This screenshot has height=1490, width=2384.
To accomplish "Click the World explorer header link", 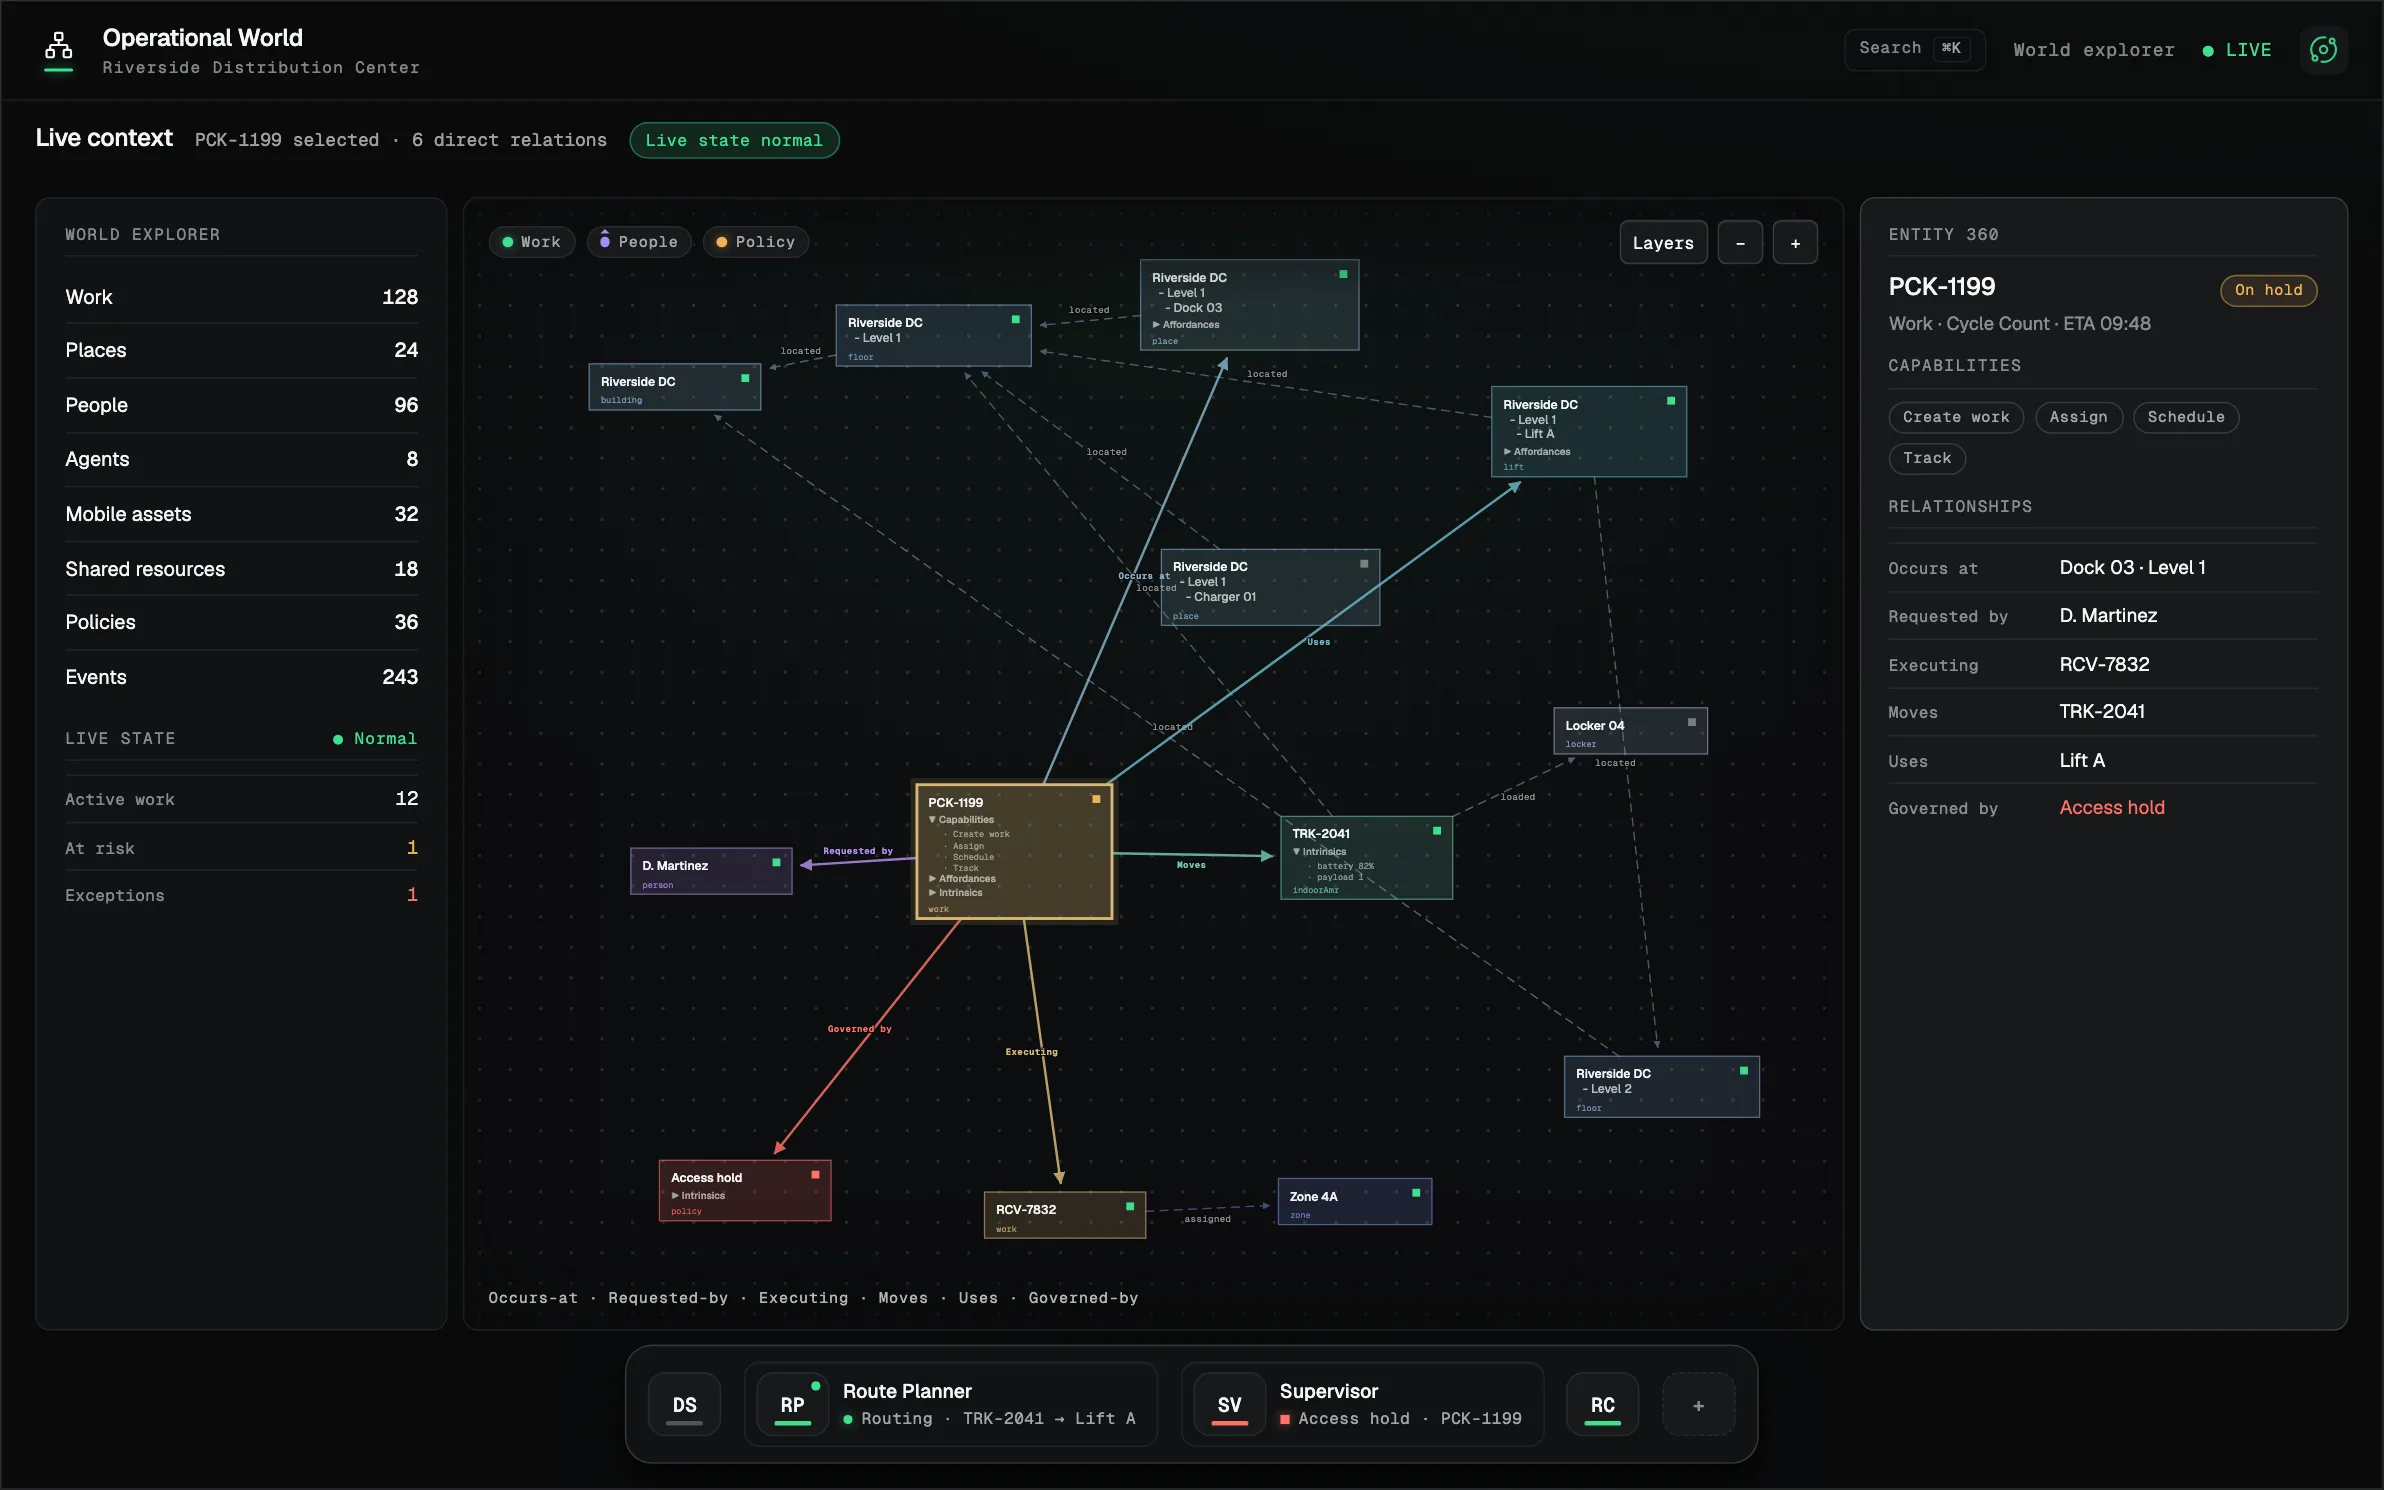I will (2093, 50).
